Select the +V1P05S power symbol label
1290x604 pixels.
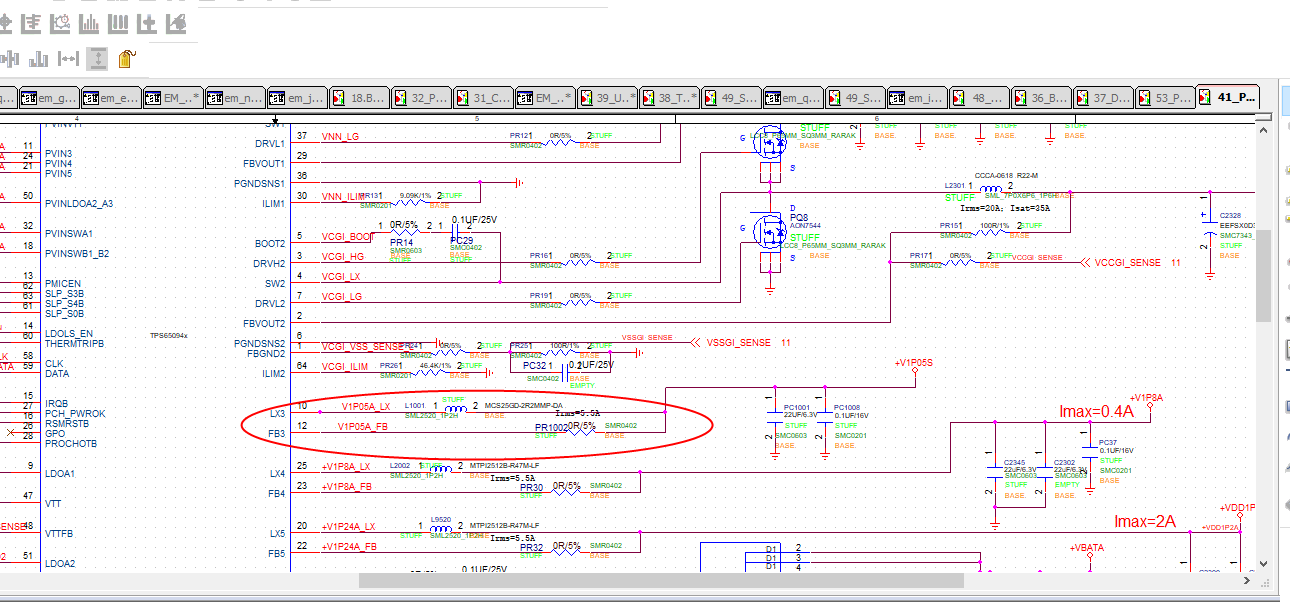click(912, 362)
